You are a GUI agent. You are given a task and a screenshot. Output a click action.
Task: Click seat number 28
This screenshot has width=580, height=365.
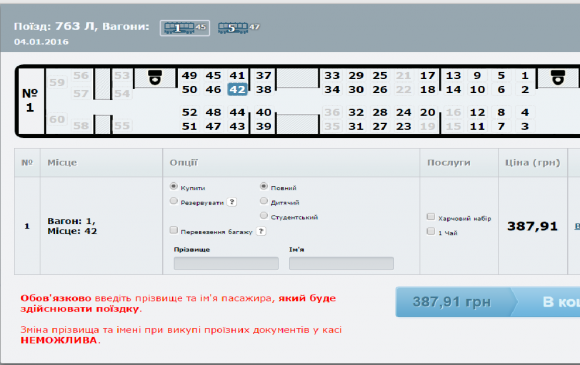point(380,112)
